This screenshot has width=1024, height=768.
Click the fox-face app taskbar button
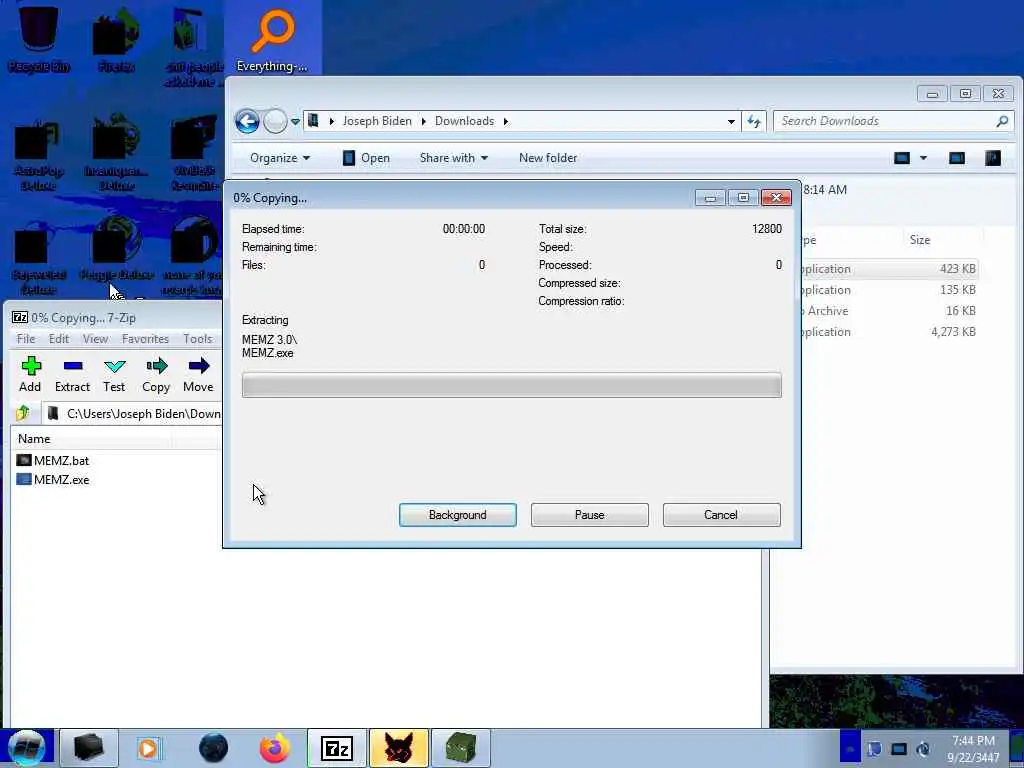pos(399,748)
